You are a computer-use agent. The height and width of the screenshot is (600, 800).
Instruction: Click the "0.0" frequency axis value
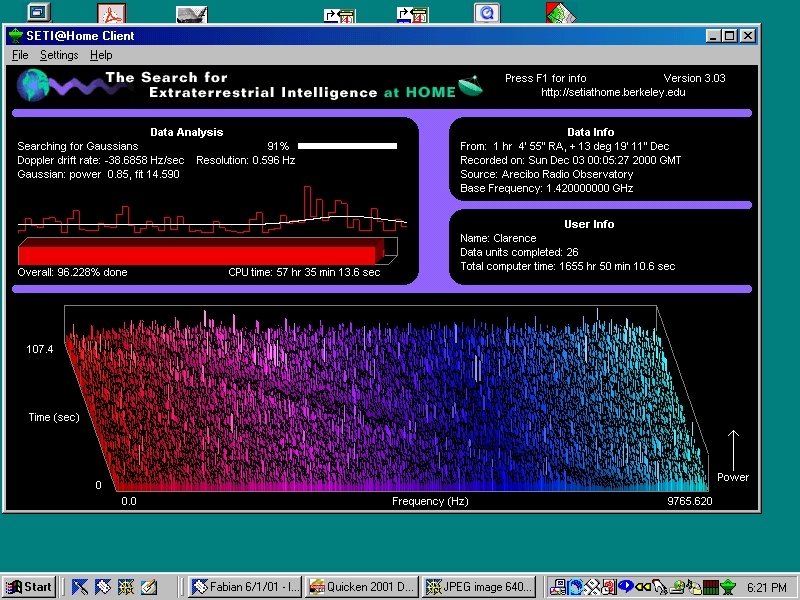point(129,502)
